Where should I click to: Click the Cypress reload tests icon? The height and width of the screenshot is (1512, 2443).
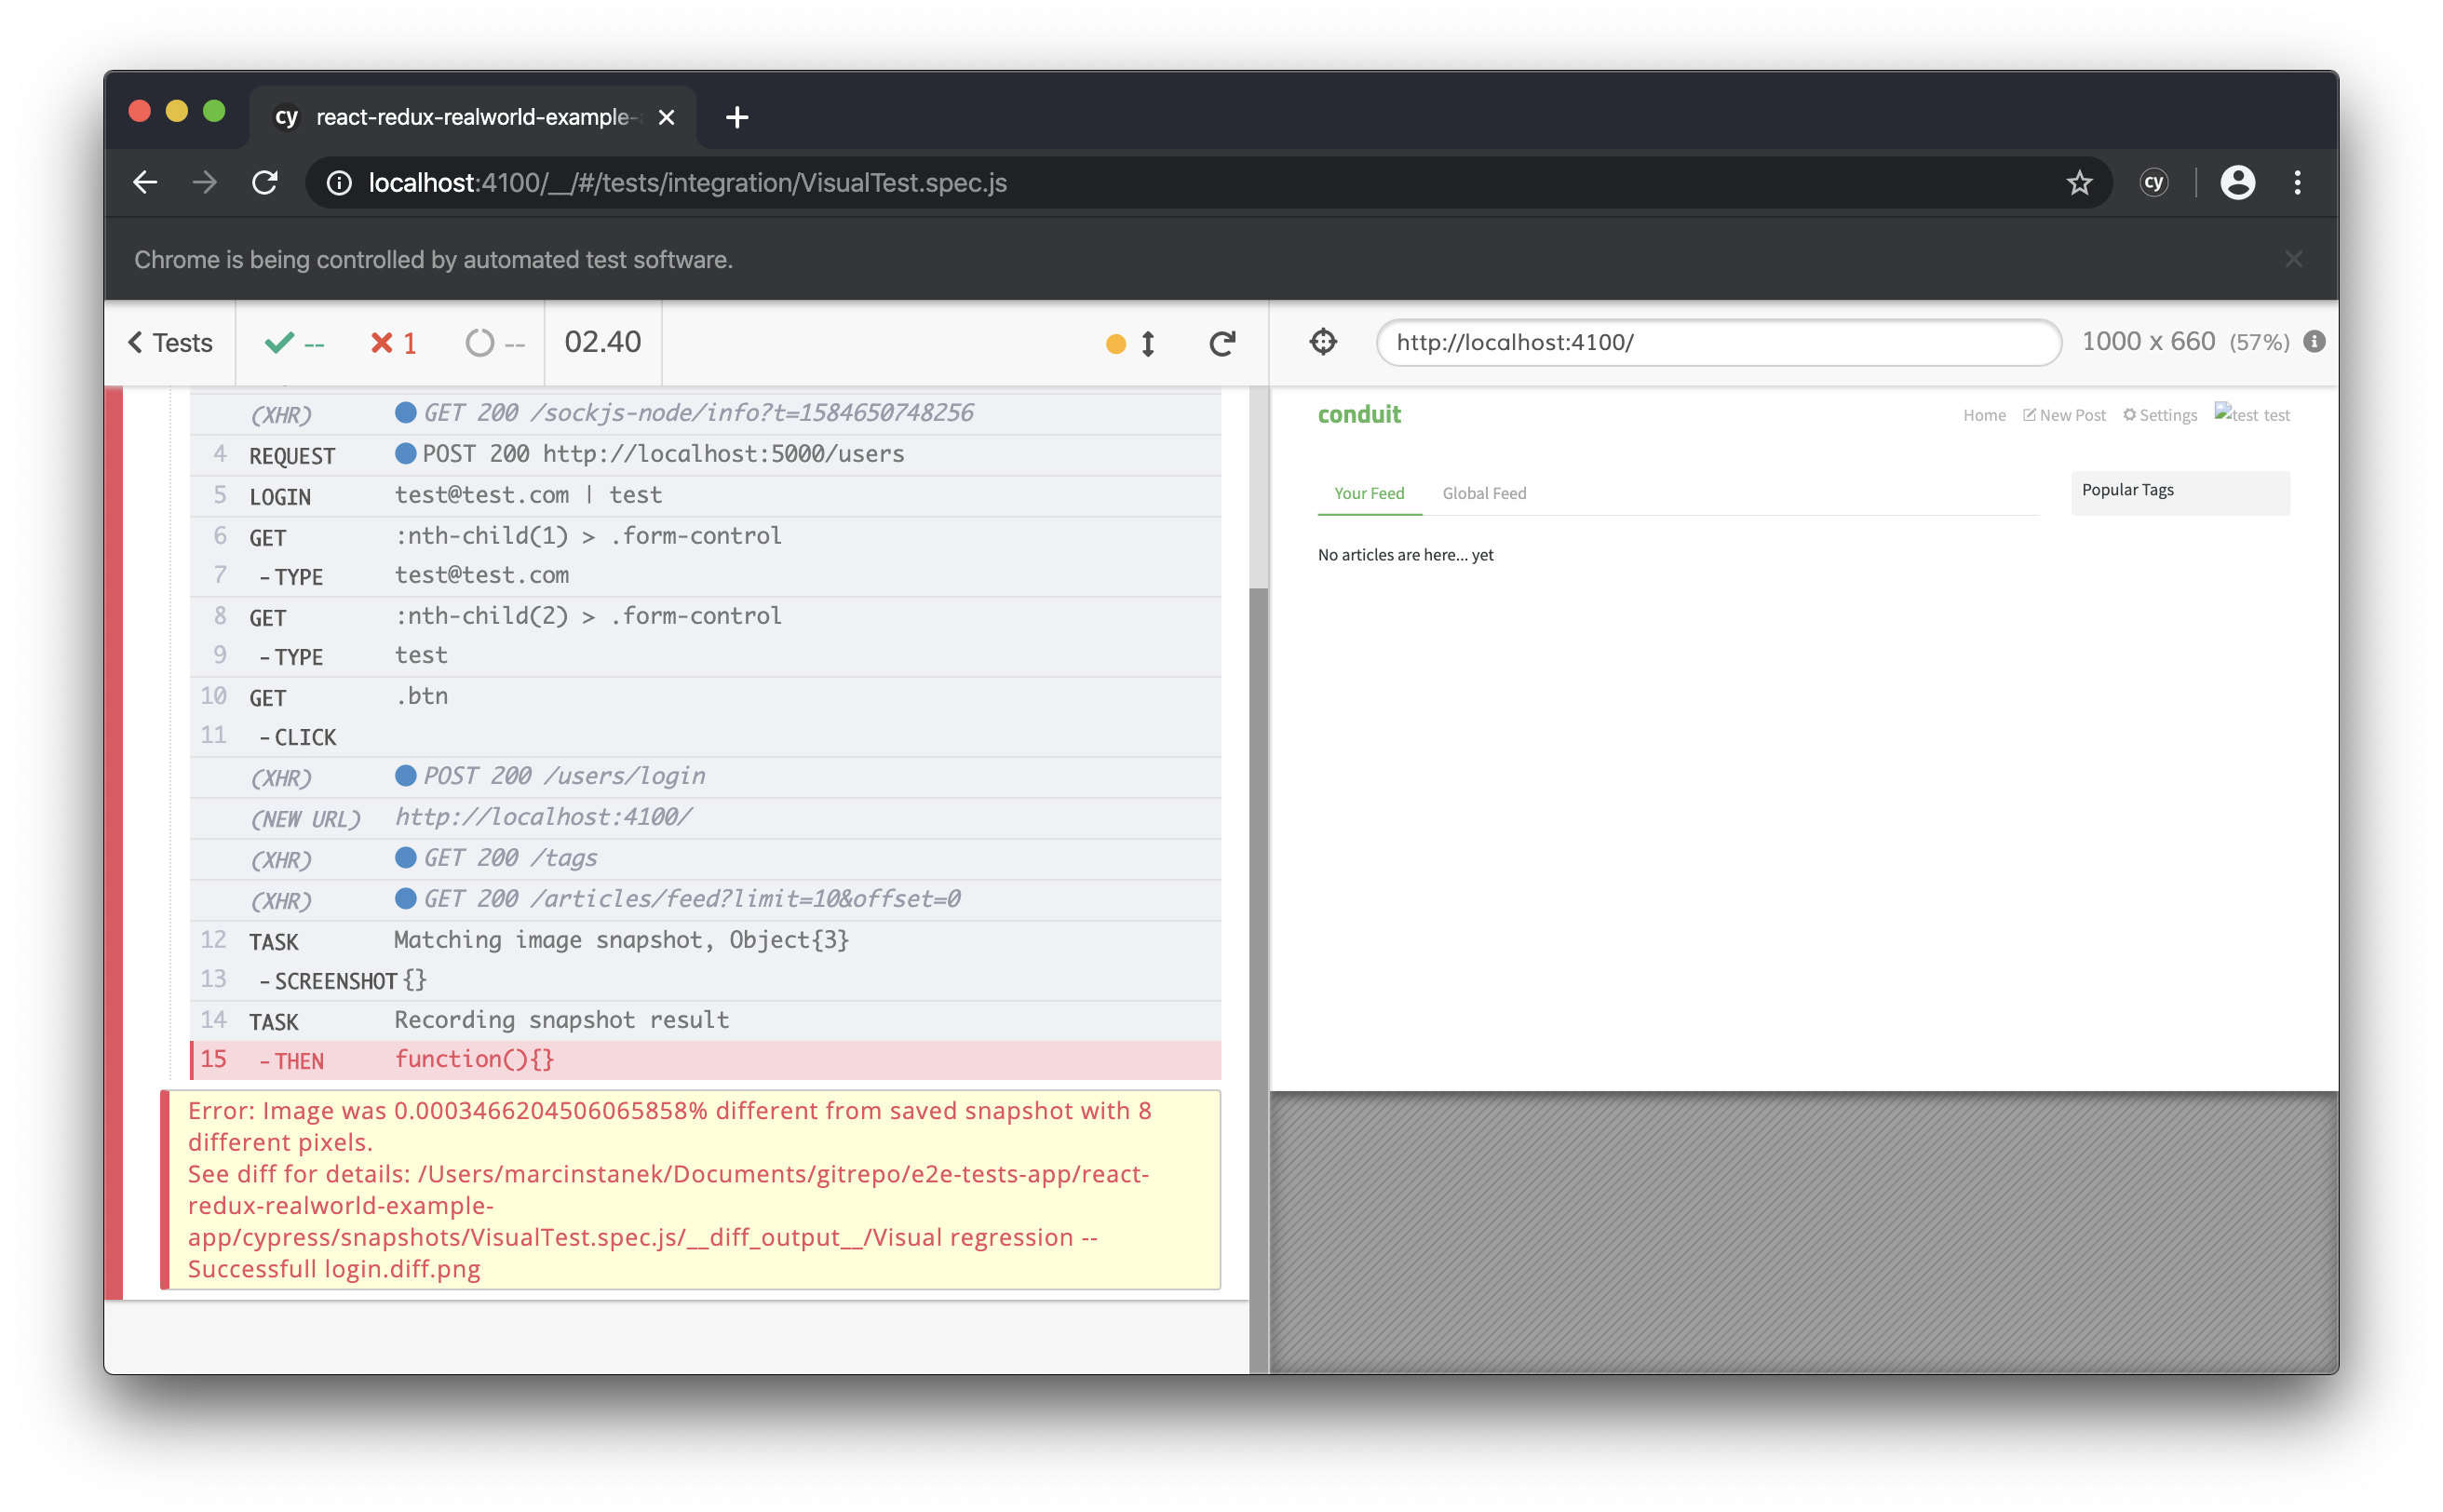pos(1221,343)
